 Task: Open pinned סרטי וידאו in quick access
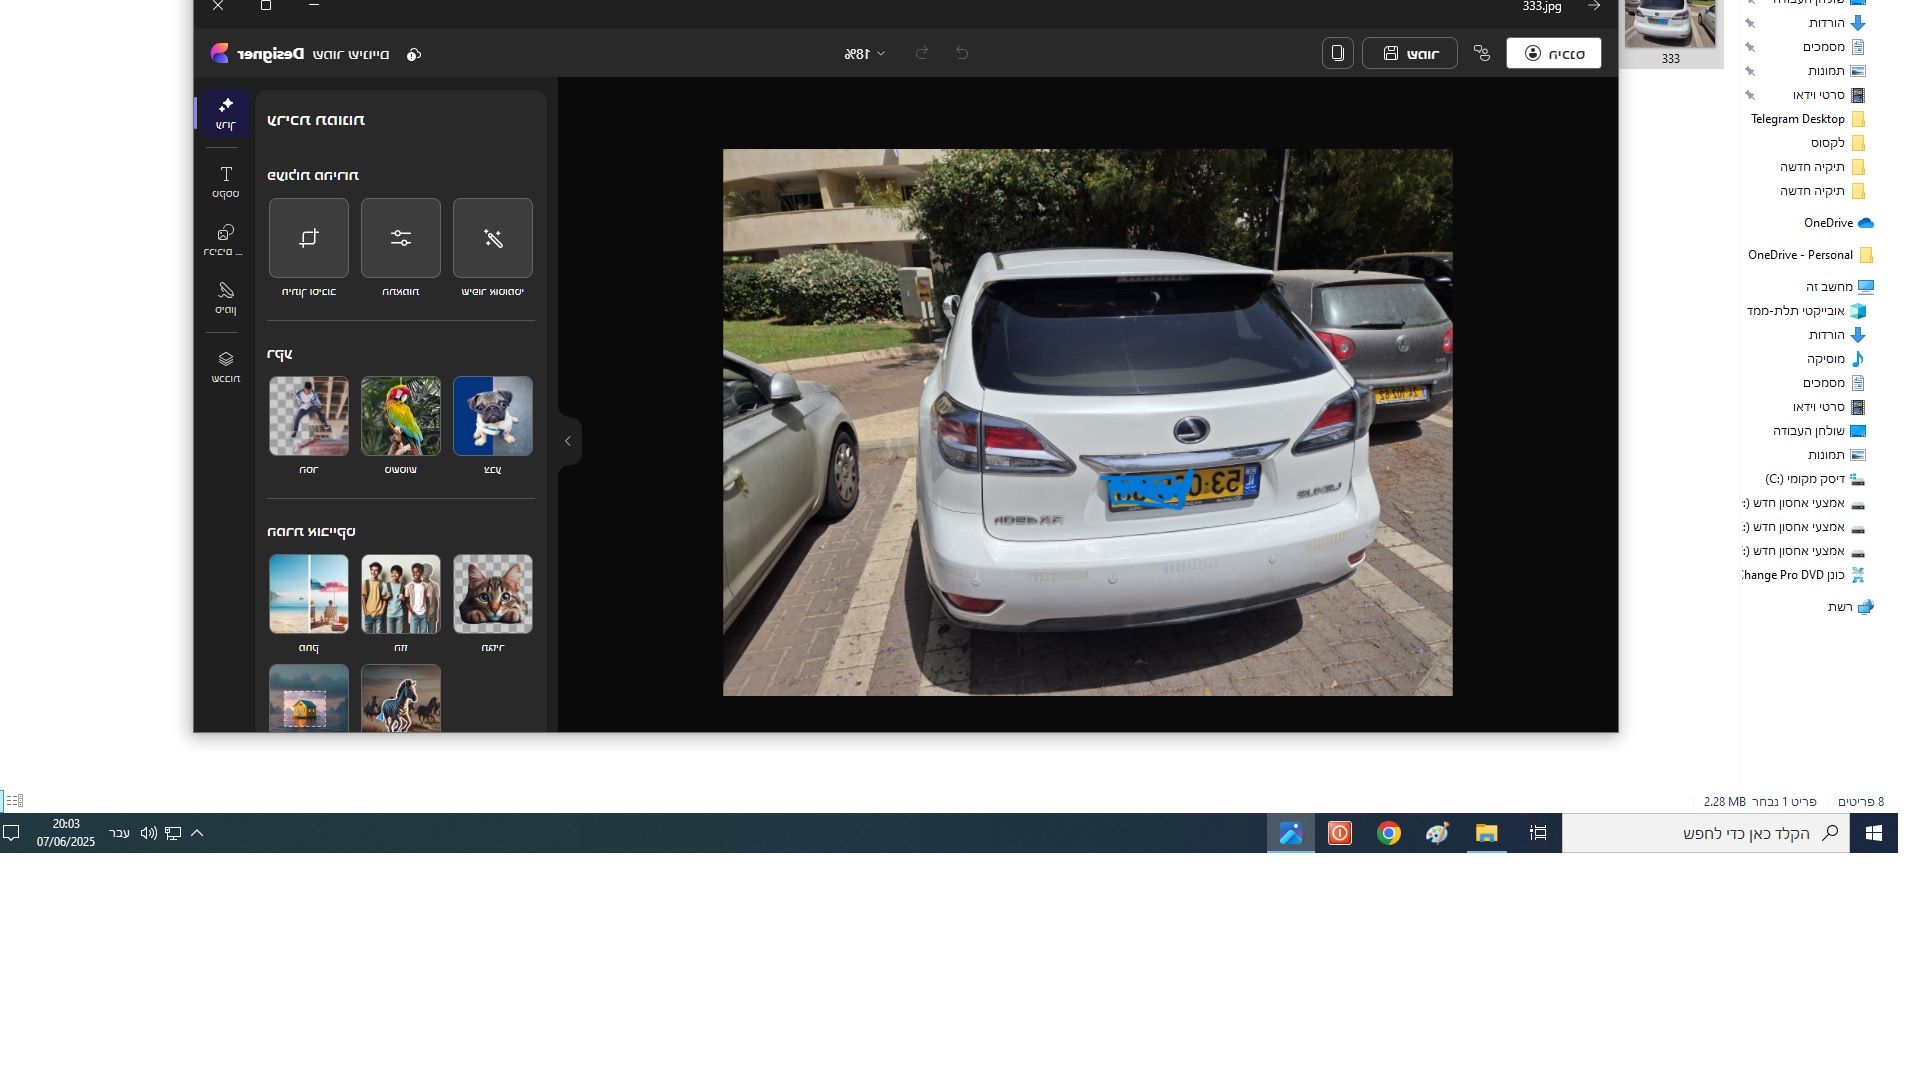(1829, 95)
